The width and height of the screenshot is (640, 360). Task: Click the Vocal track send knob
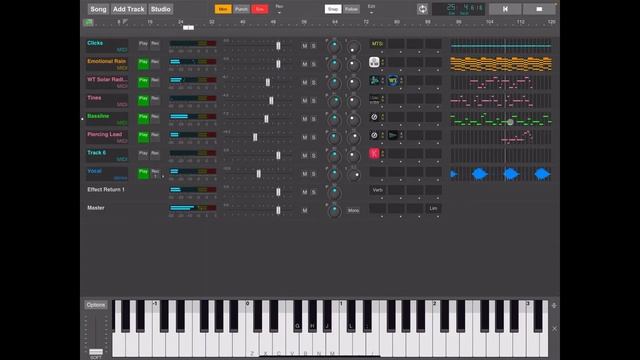353,174
